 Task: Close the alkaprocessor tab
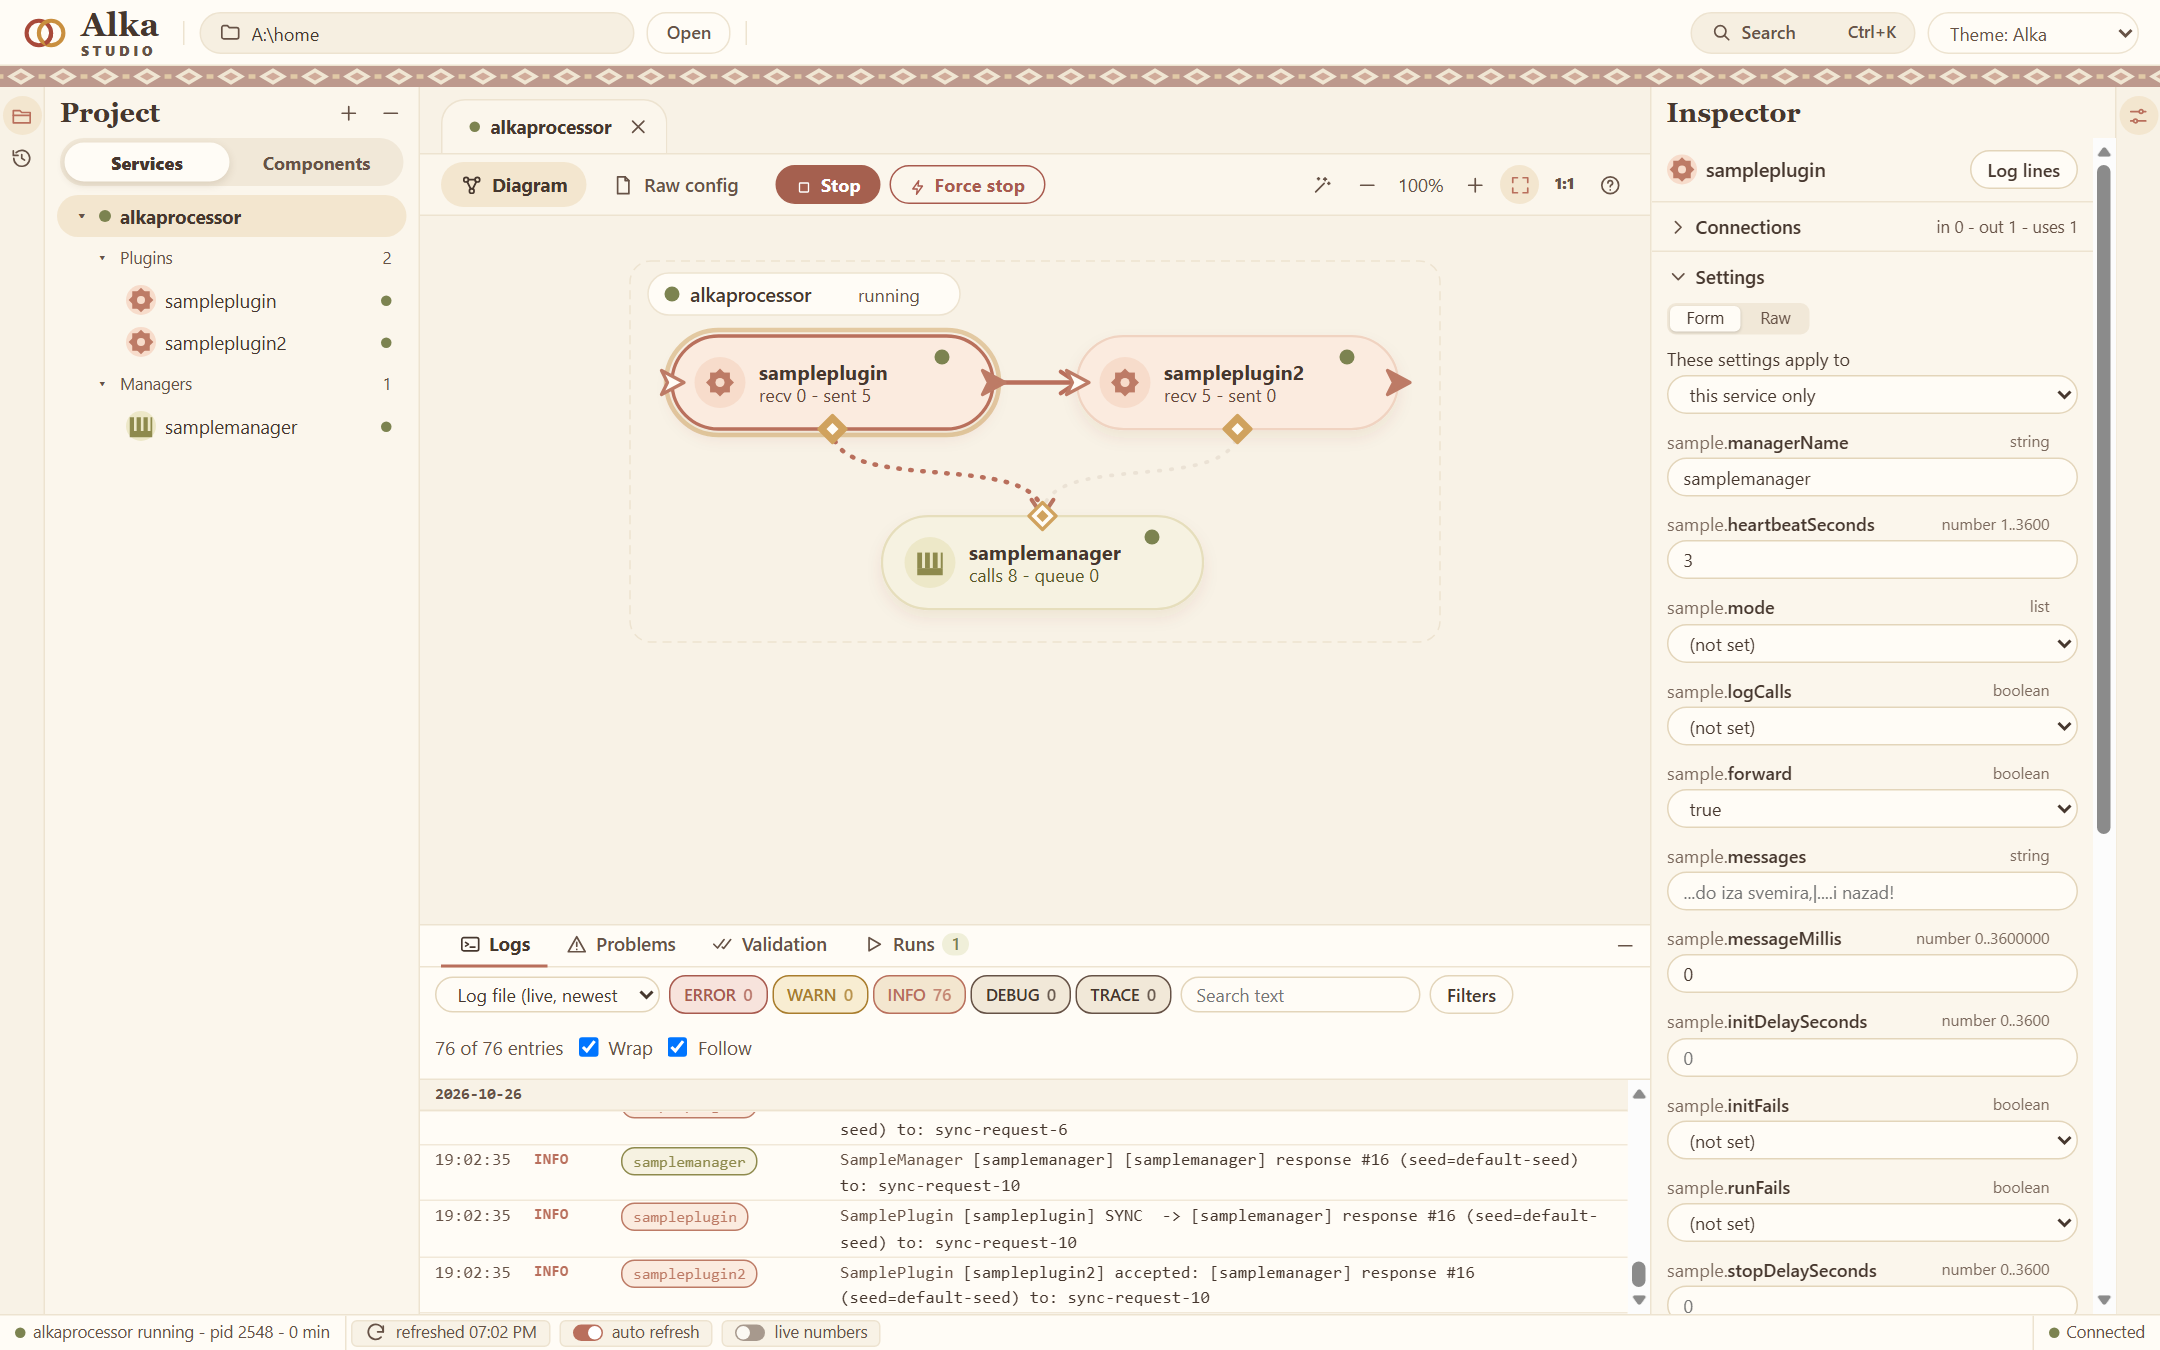pos(638,127)
